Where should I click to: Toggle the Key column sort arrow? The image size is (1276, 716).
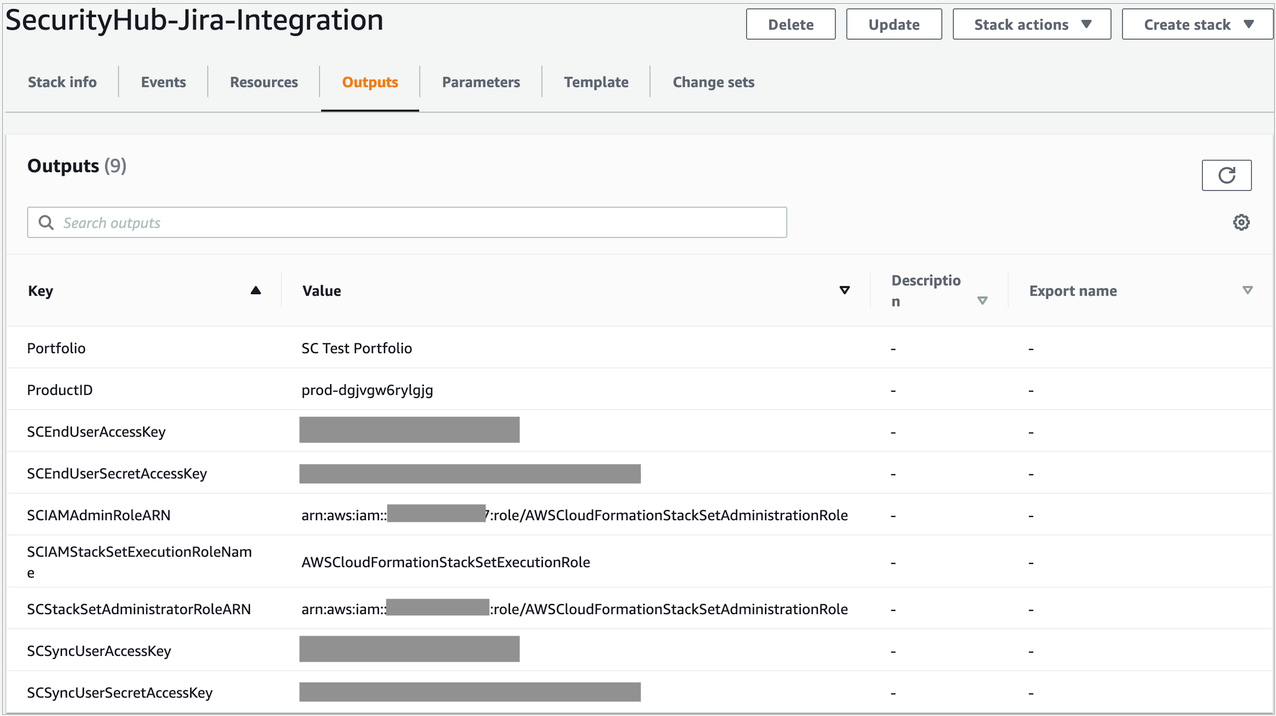tap(255, 289)
